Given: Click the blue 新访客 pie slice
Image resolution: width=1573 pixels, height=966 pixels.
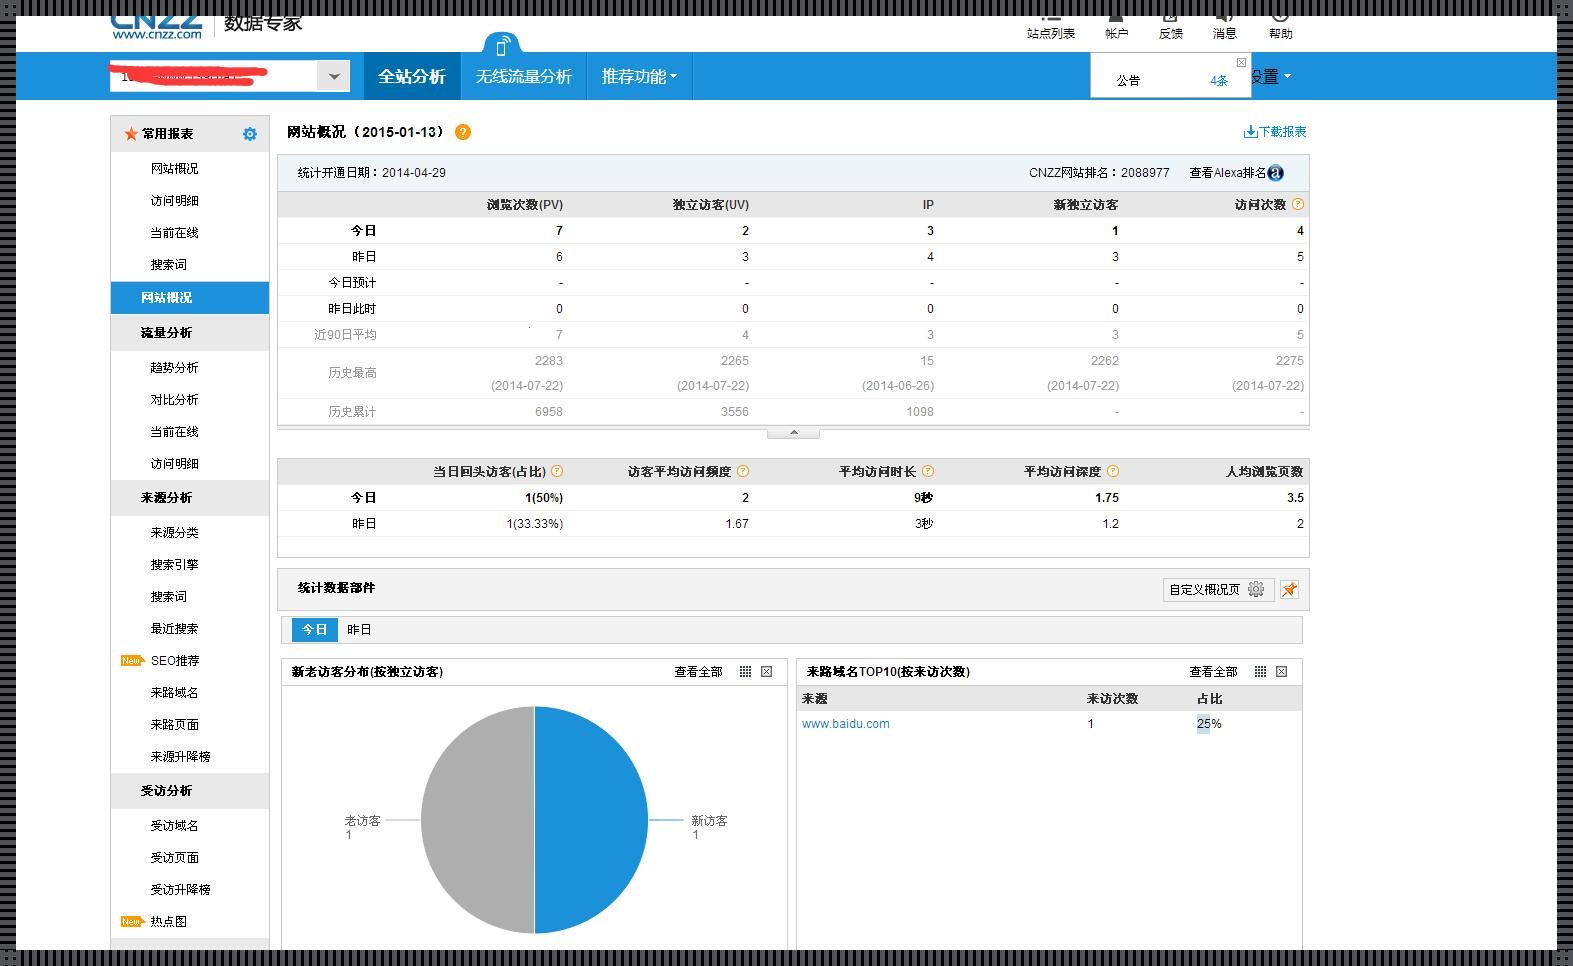Looking at the screenshot, I should [x=592, y=820].
